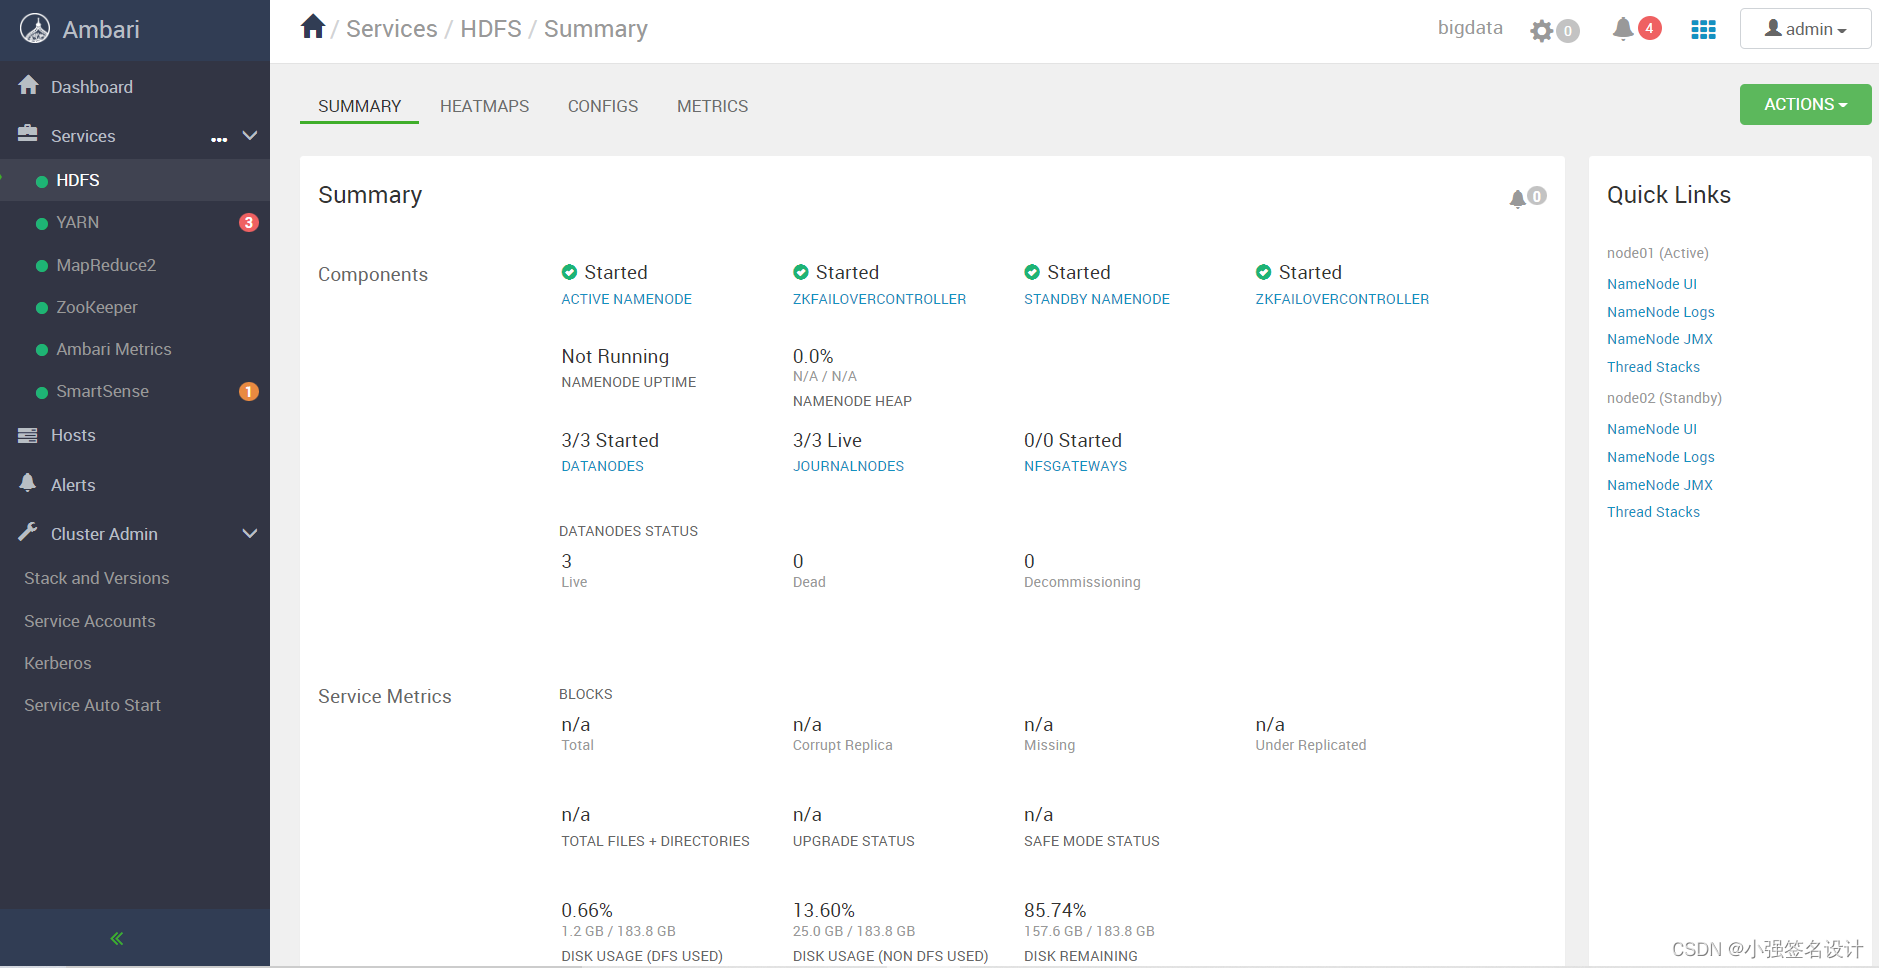Click YARN alert badge showing 3
This screenshot has height=968, width=1879.
pyautogui.click(x=249, y=222)
